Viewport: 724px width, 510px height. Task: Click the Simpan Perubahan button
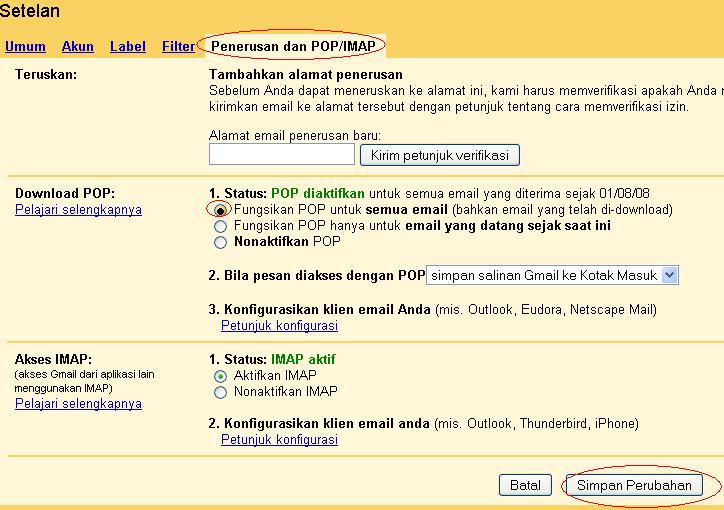(x=634, y=485)
